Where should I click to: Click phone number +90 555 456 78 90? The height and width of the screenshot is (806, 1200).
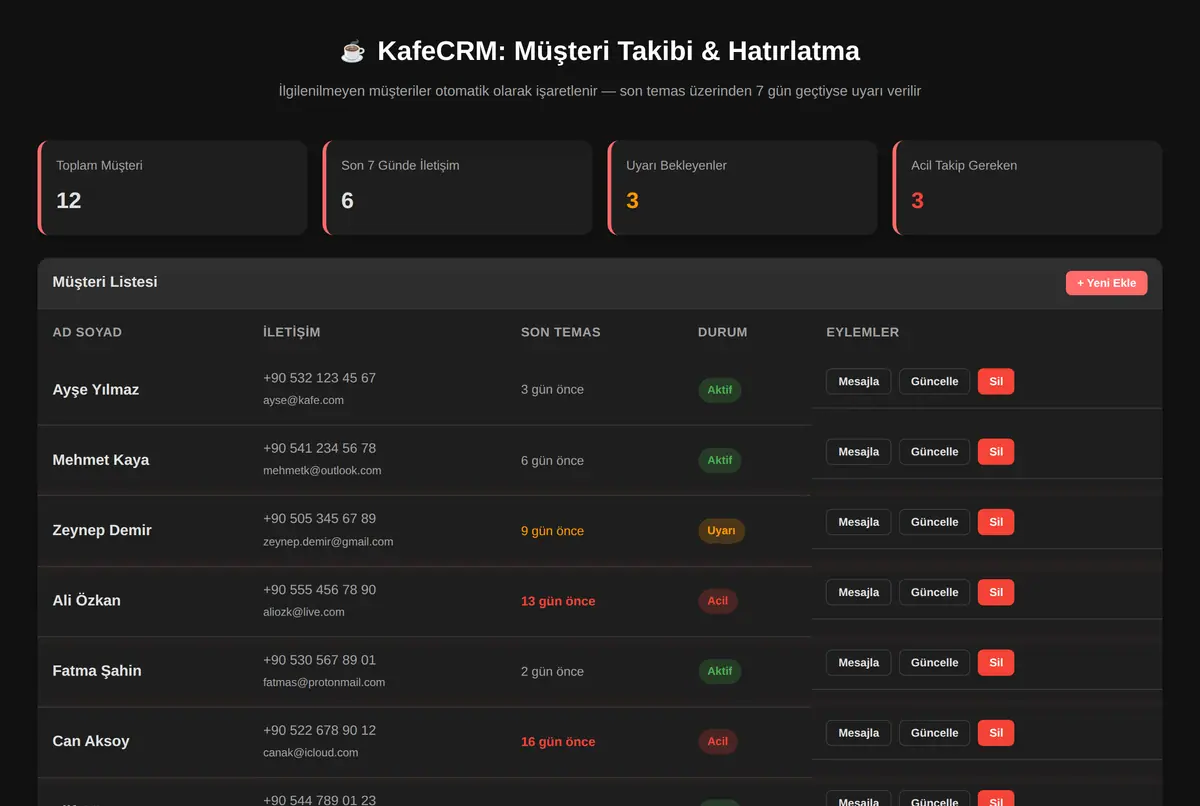(319, 590)
